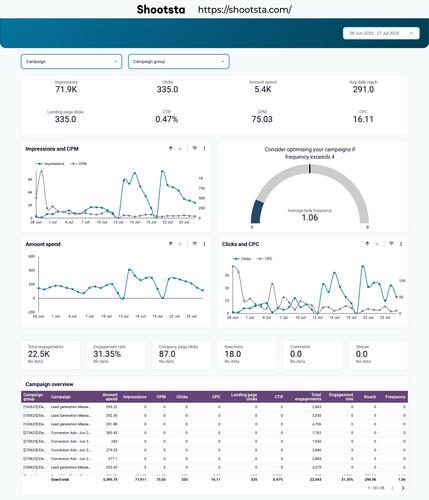The height and width of the screenshot is (500, 429).
Task: Open the date range picker dropdown
Action: coord(381,33)
